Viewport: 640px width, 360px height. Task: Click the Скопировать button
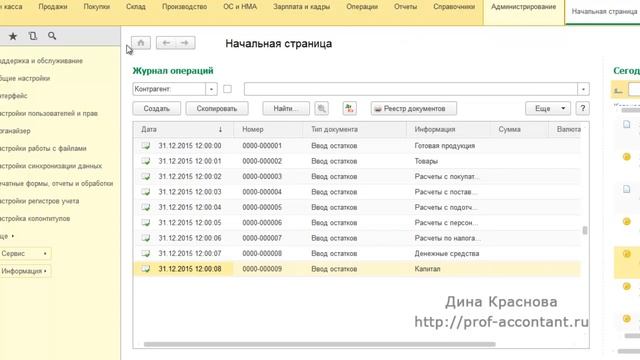[217, 109]
